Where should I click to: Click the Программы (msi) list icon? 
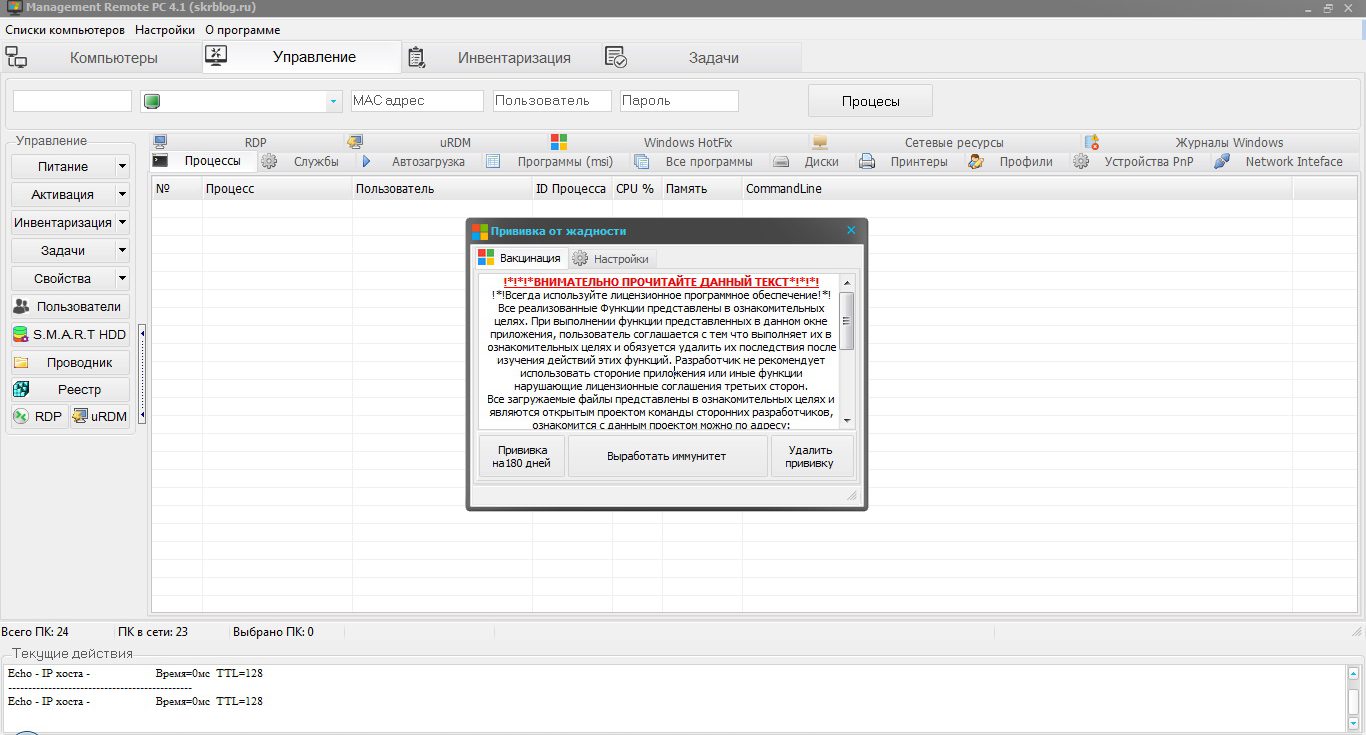click(x=493, y=161)
